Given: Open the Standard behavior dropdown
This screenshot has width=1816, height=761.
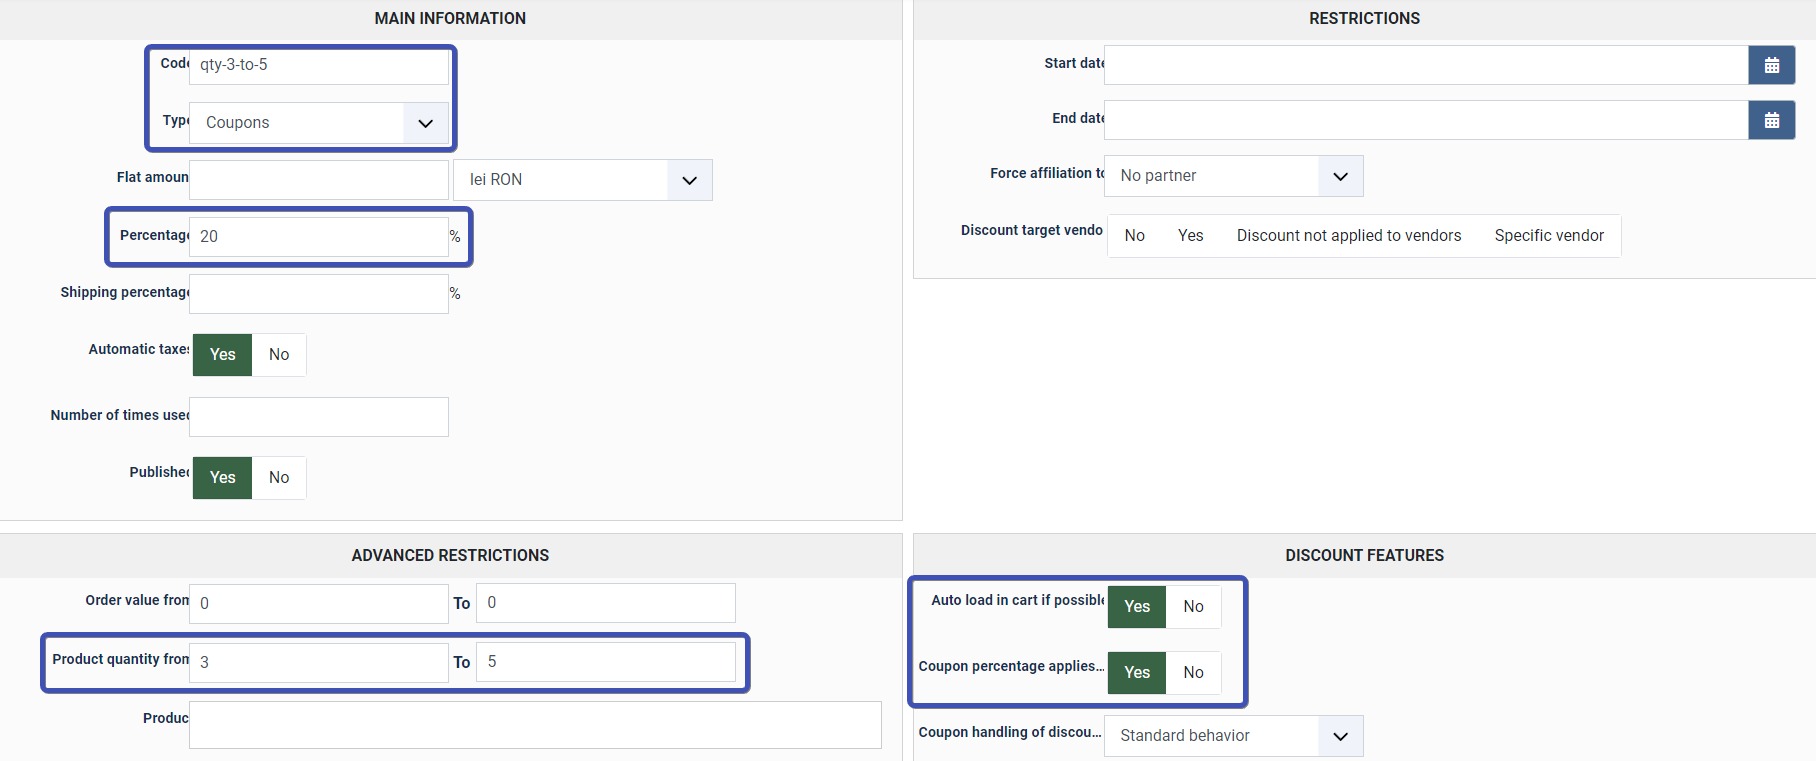Looking at the screenshot, I should [1233, 736].
